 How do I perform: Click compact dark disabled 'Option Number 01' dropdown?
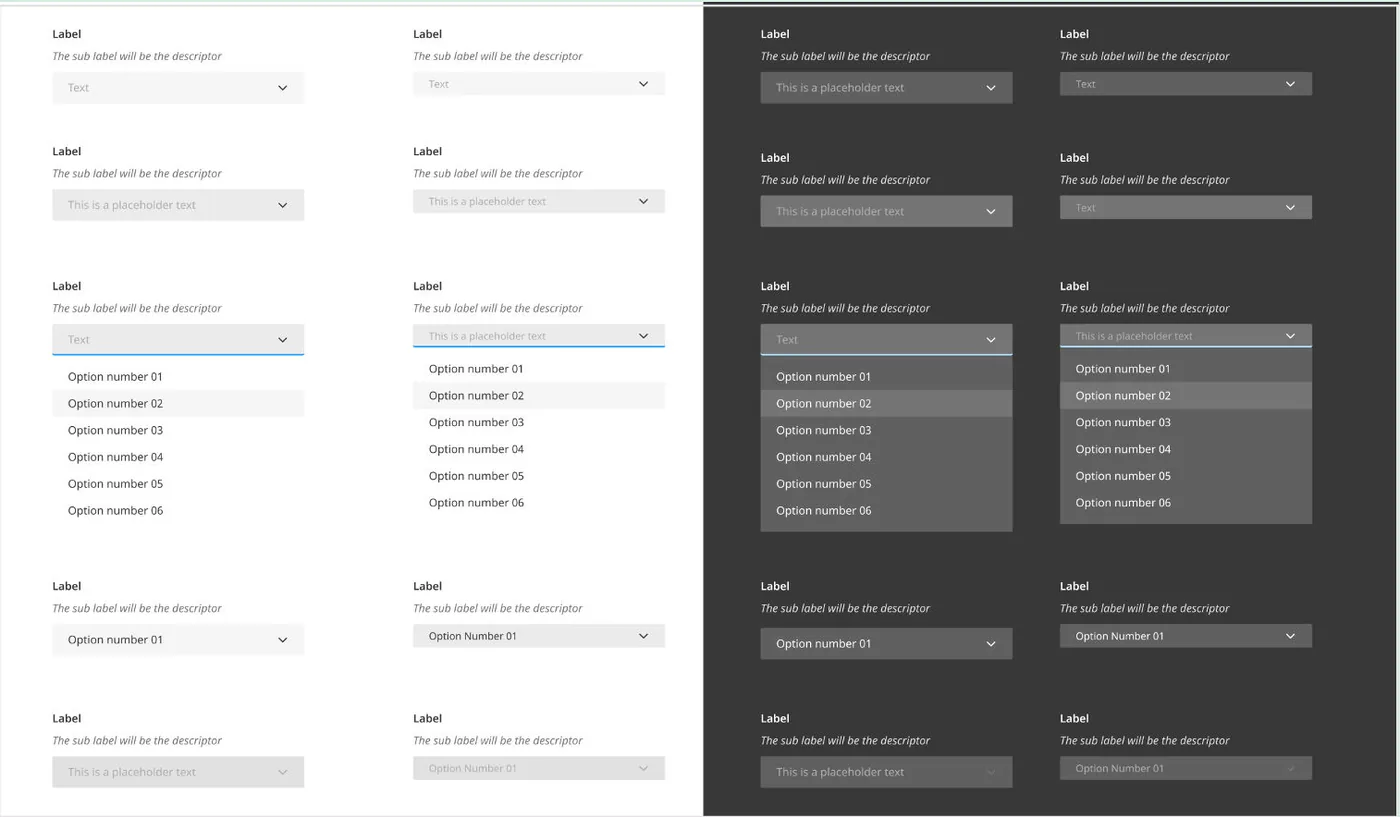[1186, 768]
